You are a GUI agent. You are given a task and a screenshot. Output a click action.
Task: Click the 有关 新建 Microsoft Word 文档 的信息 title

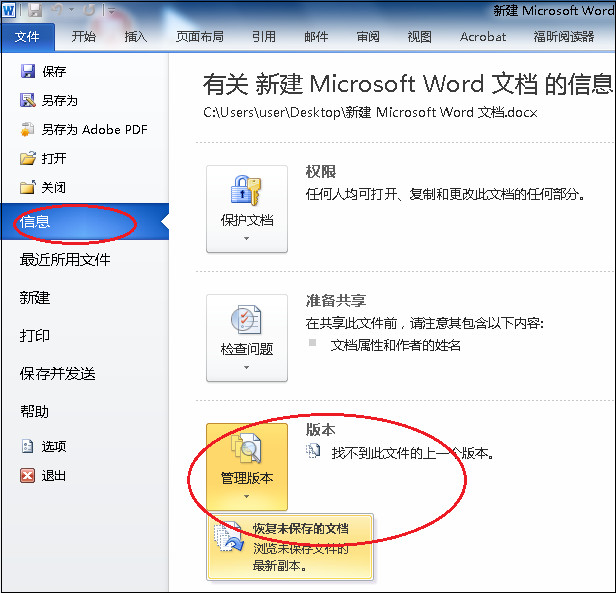point(407,84)
